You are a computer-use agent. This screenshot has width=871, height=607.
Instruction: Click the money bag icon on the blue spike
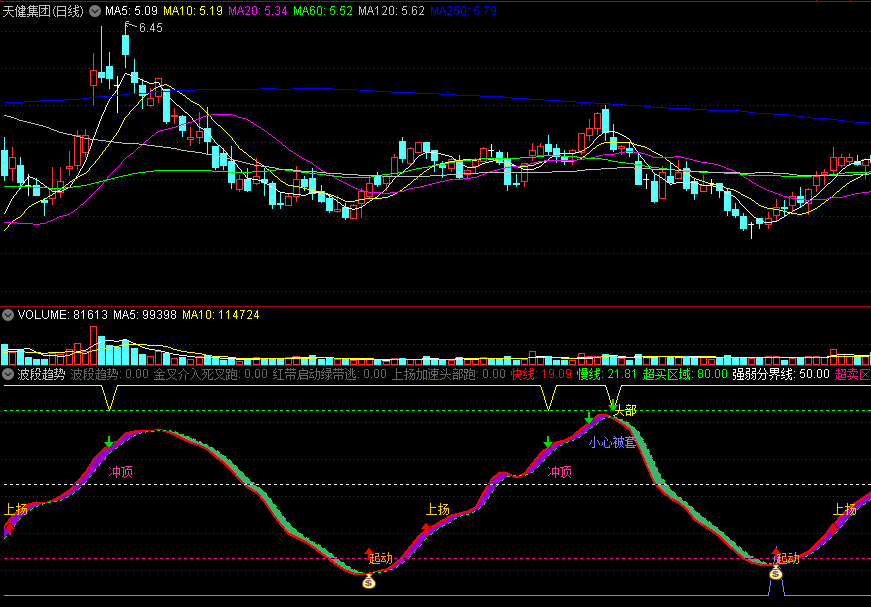click(x=775, y=572)
